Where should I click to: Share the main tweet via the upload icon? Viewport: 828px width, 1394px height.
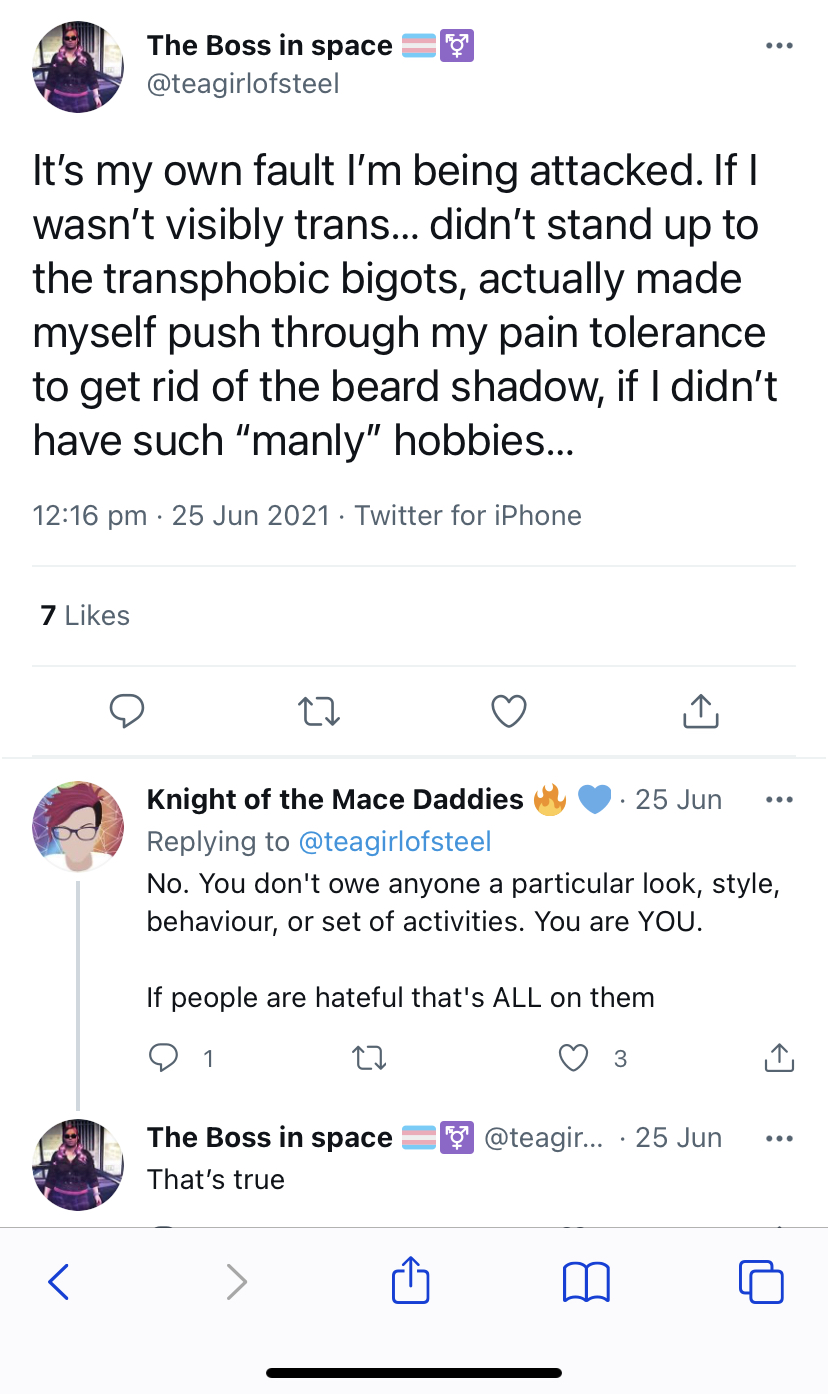tap(700, 710)
